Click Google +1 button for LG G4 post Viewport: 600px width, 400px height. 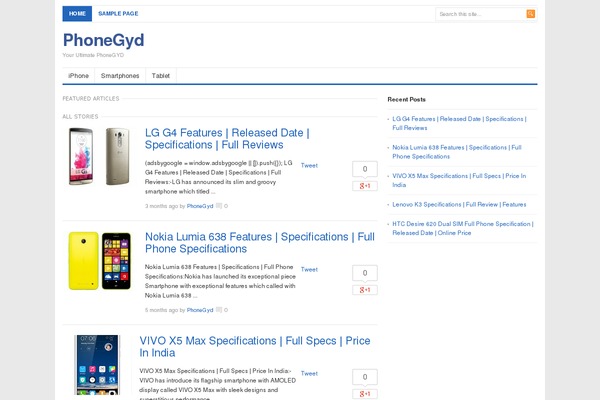click(365, 186)
